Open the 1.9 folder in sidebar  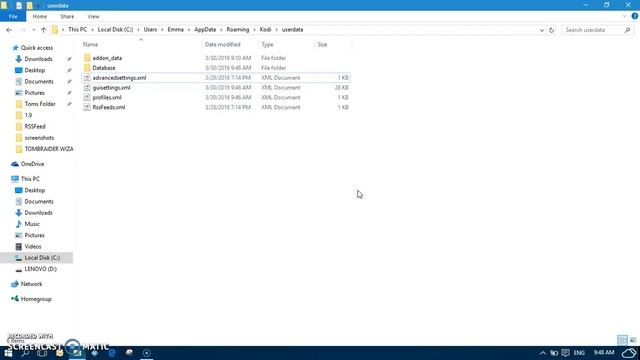point(28,115)
